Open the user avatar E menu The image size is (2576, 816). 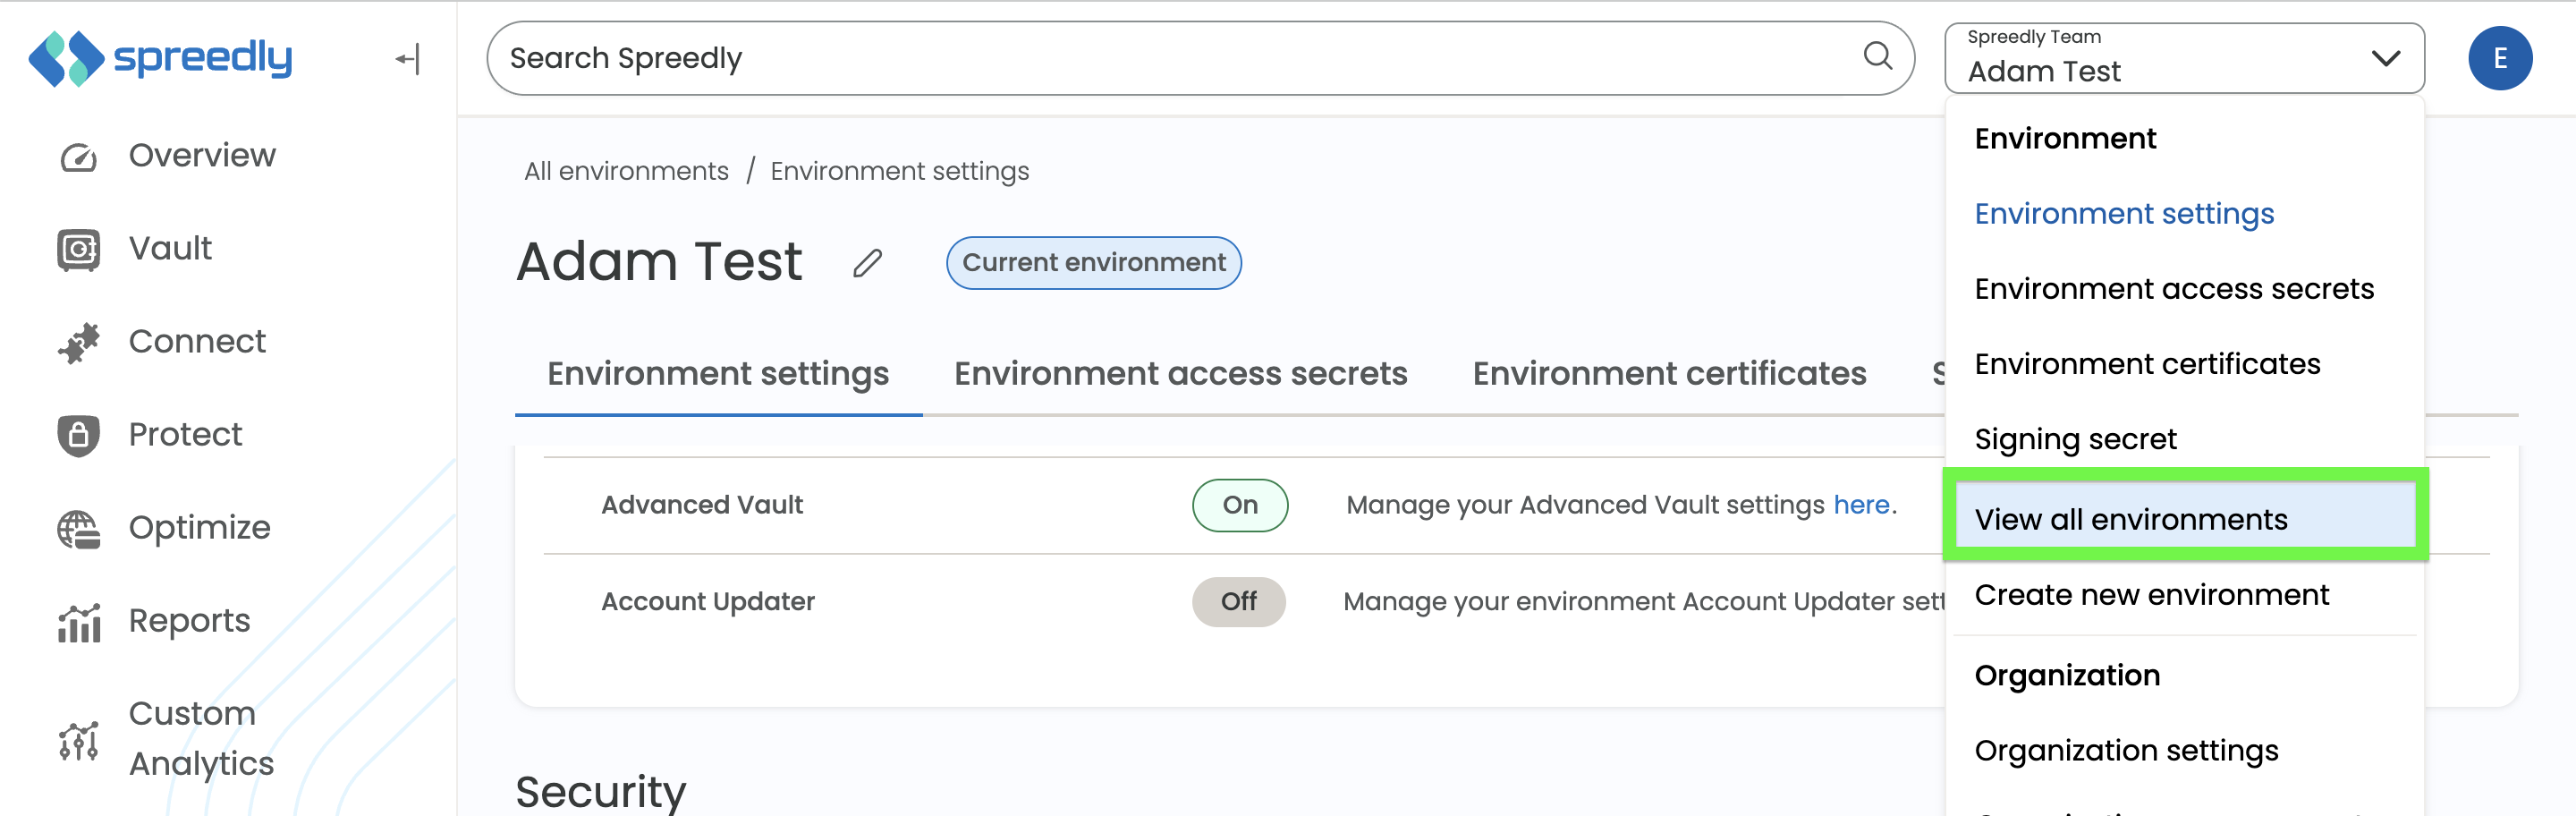tap(2499, 58)
